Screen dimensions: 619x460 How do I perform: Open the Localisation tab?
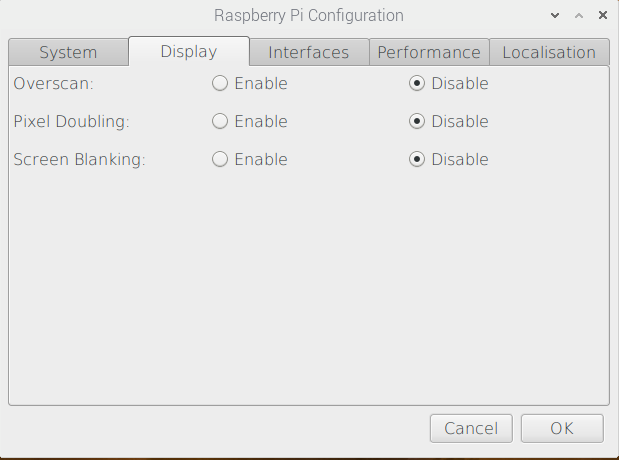(x=549, y=52)
